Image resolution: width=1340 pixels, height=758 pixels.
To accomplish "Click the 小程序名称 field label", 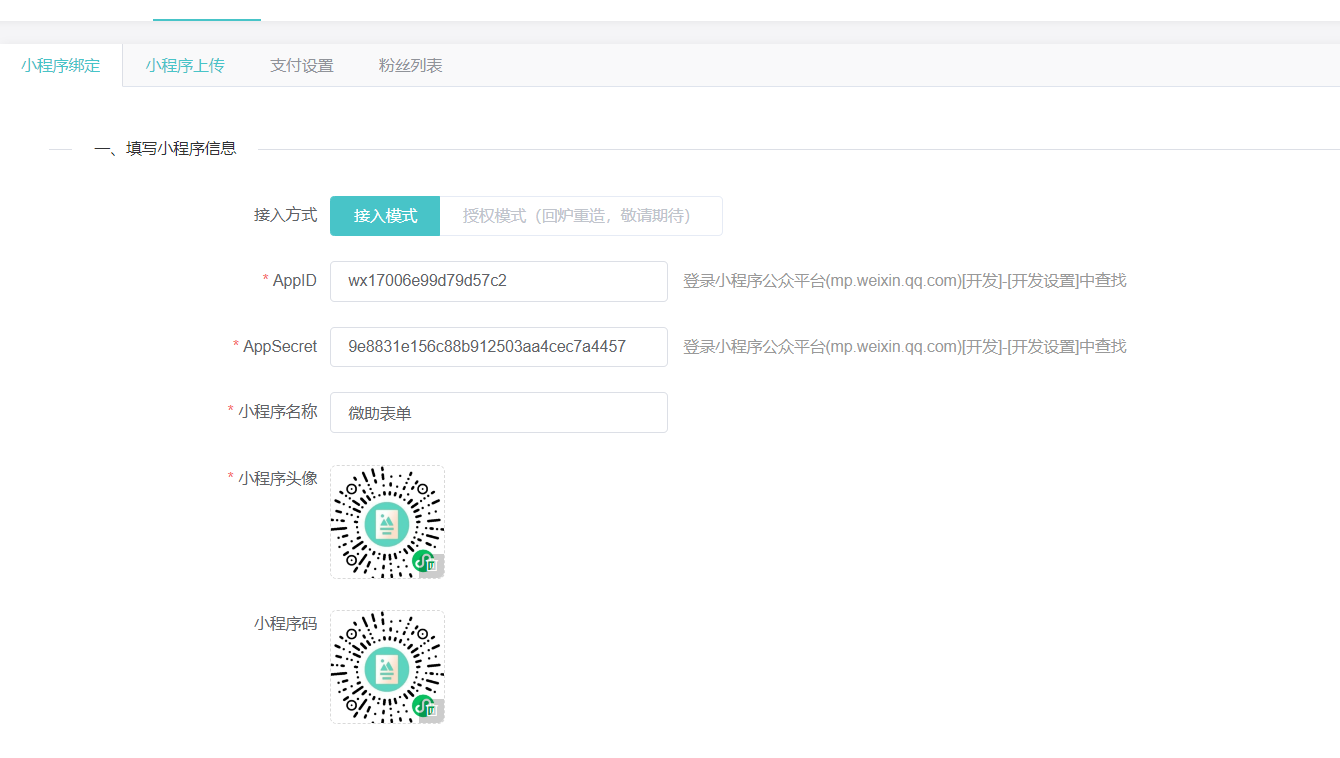I will click(277, 411).
